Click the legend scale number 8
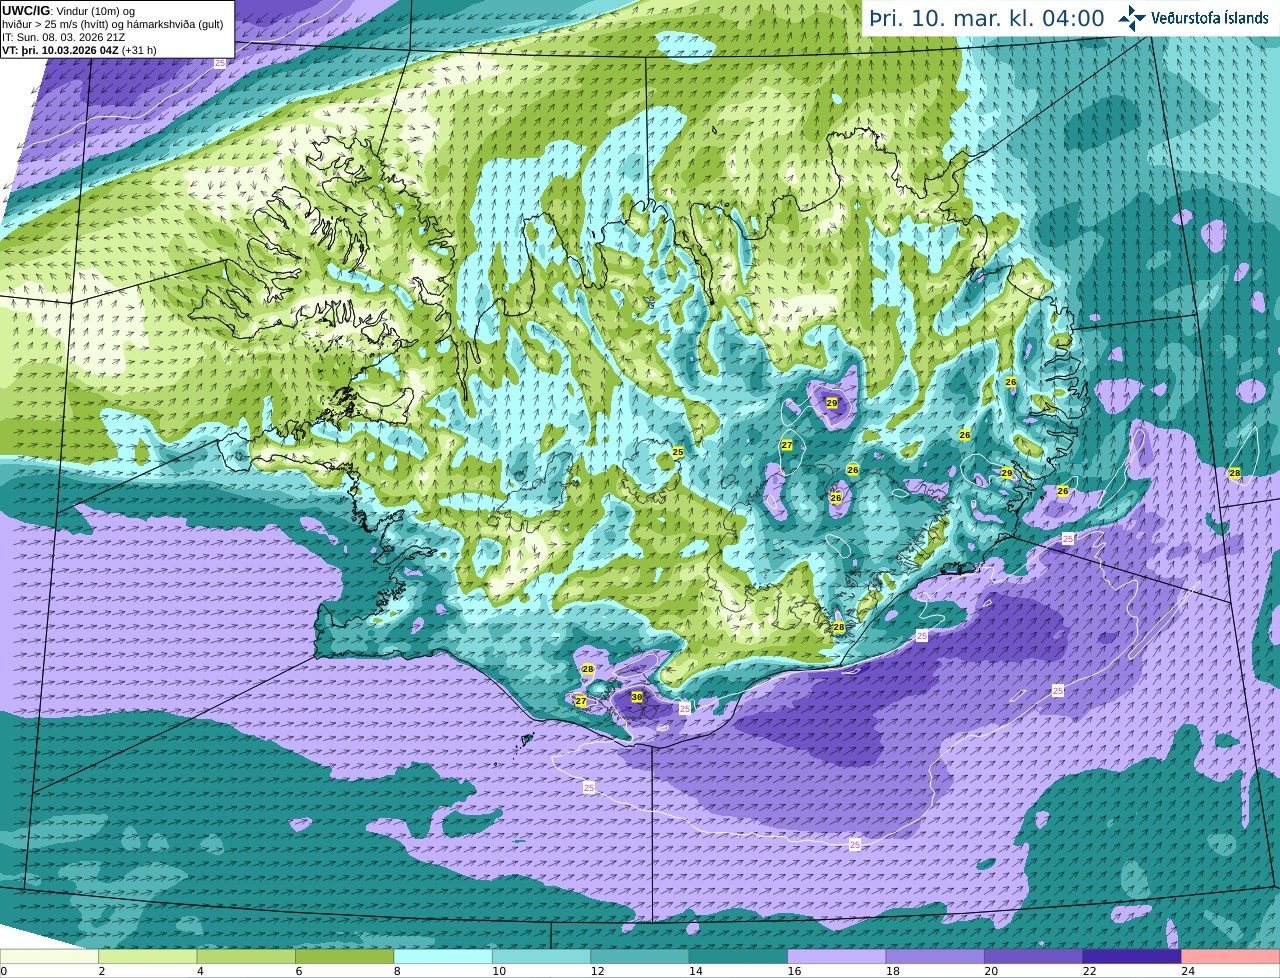 [x=397, y=971]
